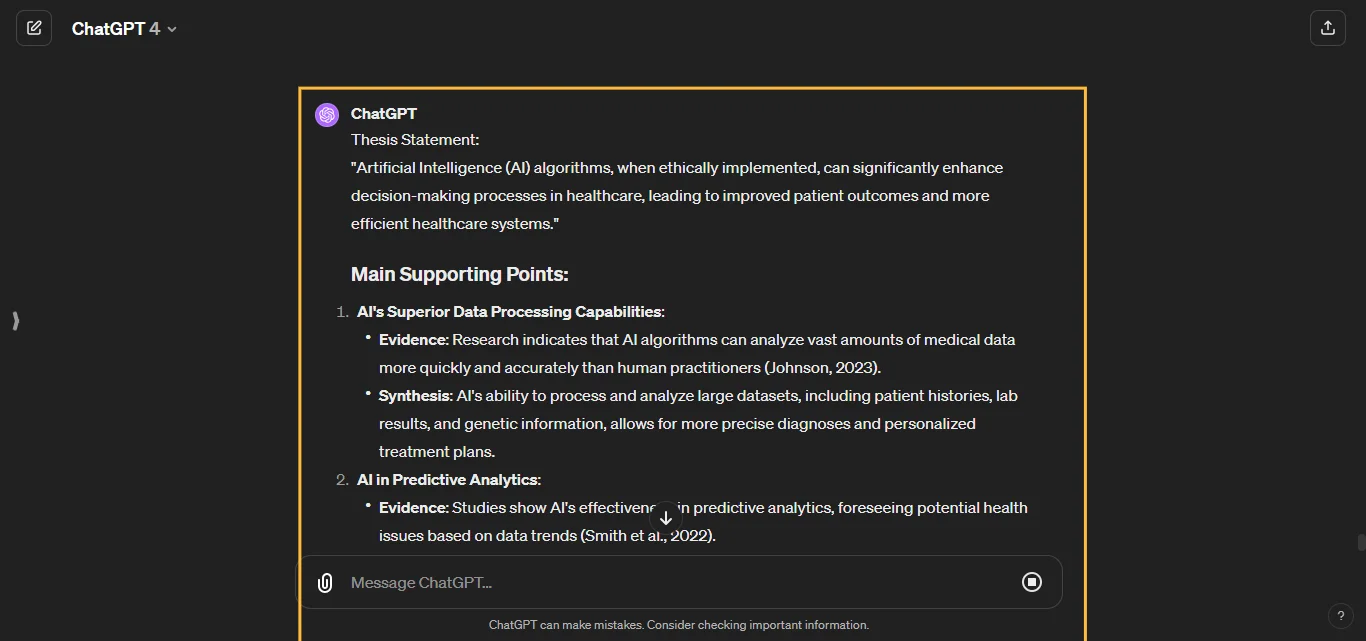Expand the sidebar using the left-edge handle
Screen dimensions: 1366x641
tap(15, 321)
